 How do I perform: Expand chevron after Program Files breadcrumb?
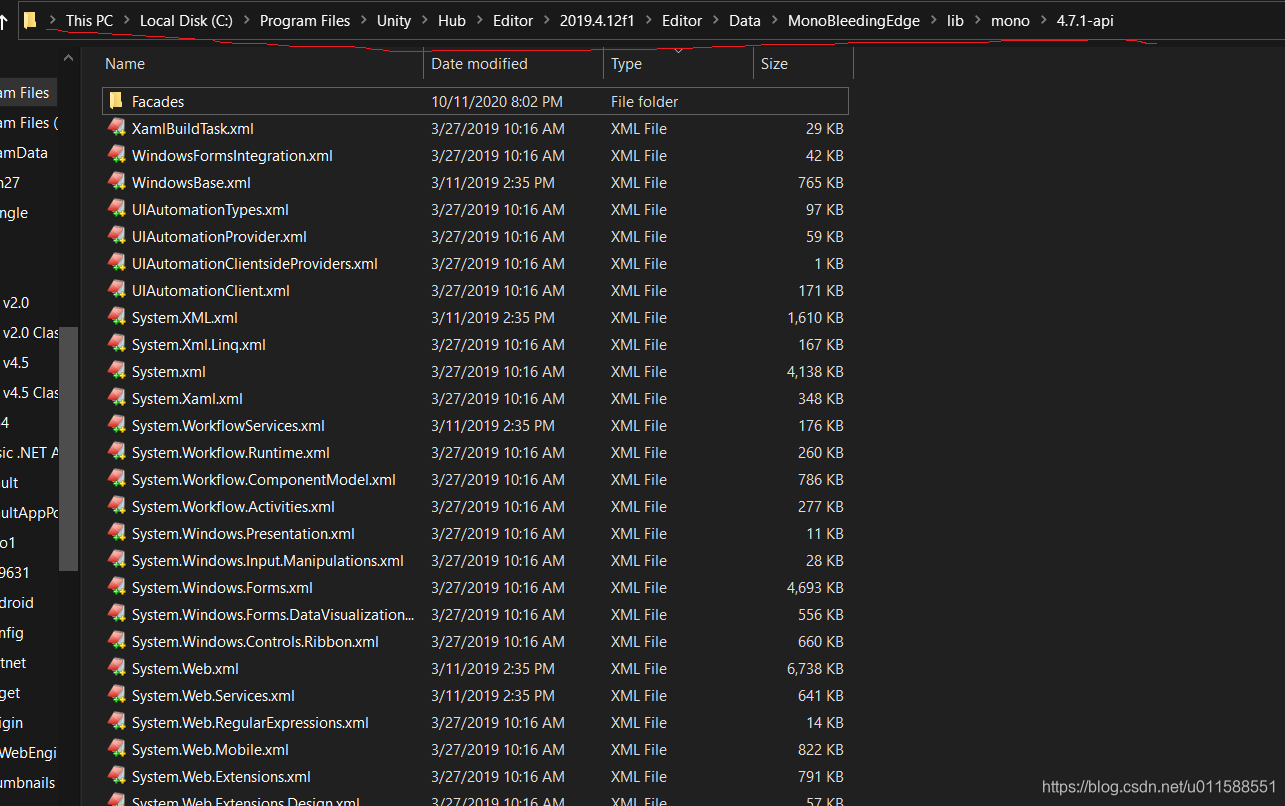tap(364, 21)
